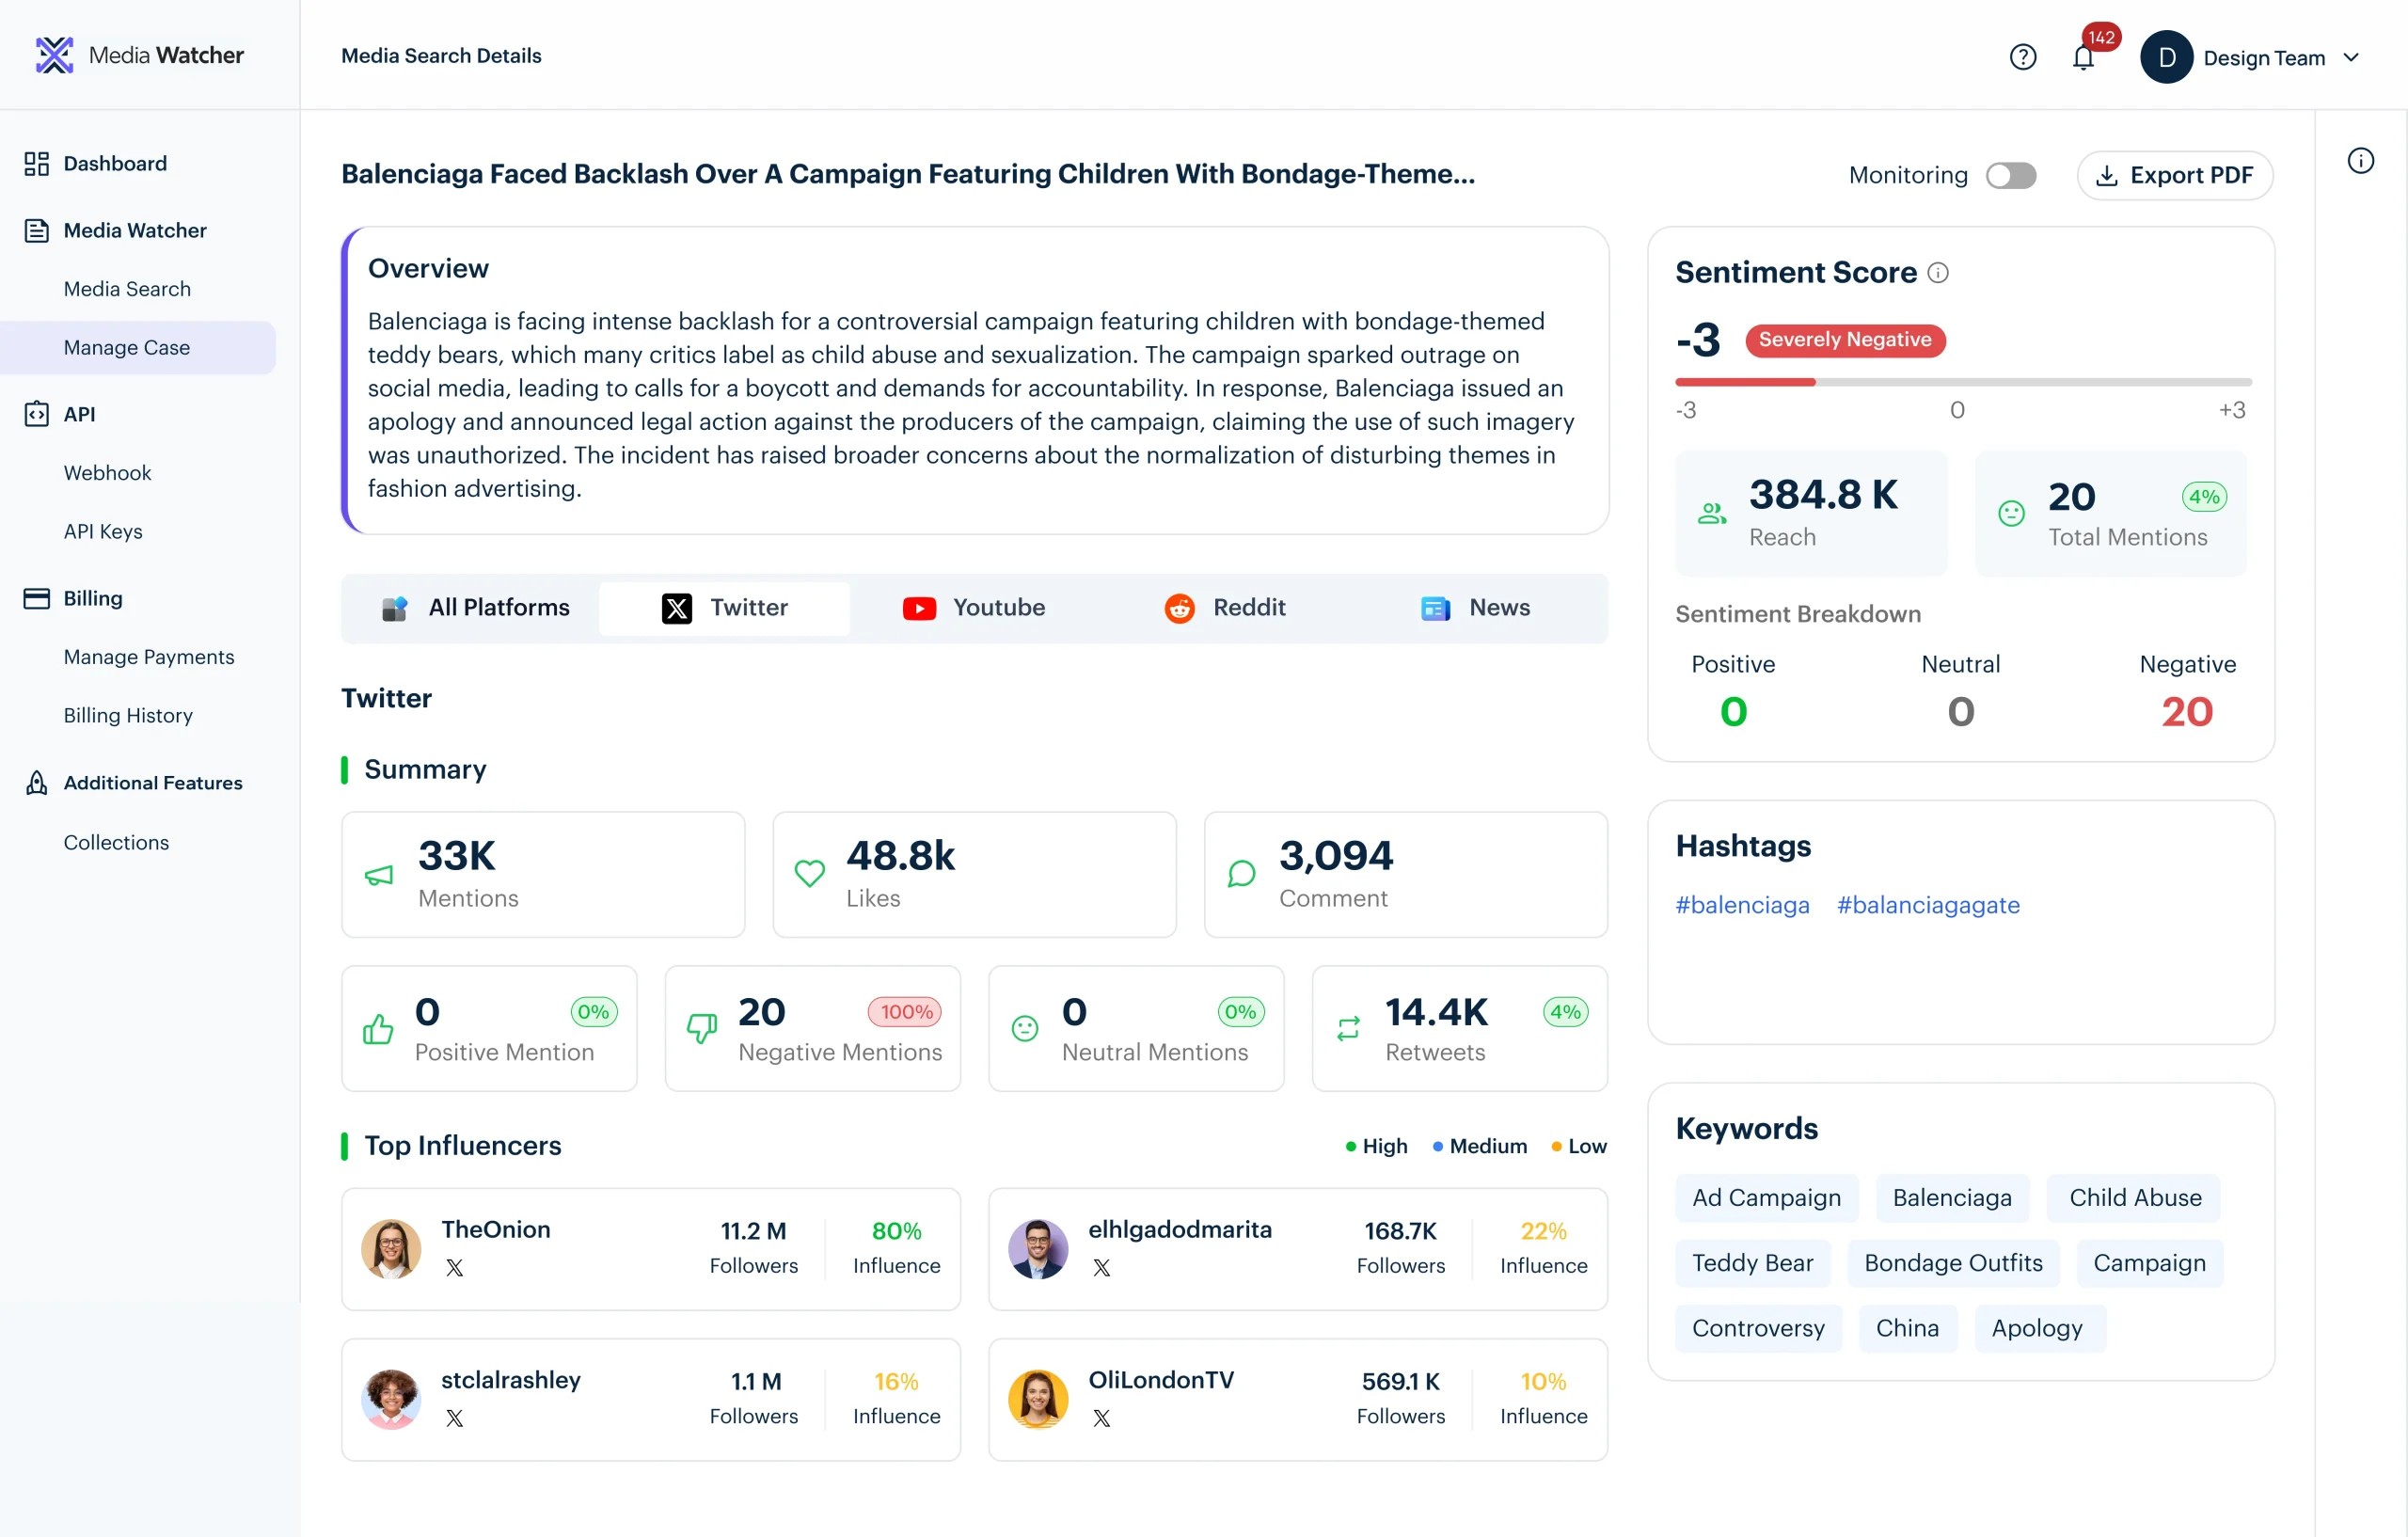Click the Additional Features rocket icon
The height and width of the screenshot is (1537, 2408).
coord(36,782)
